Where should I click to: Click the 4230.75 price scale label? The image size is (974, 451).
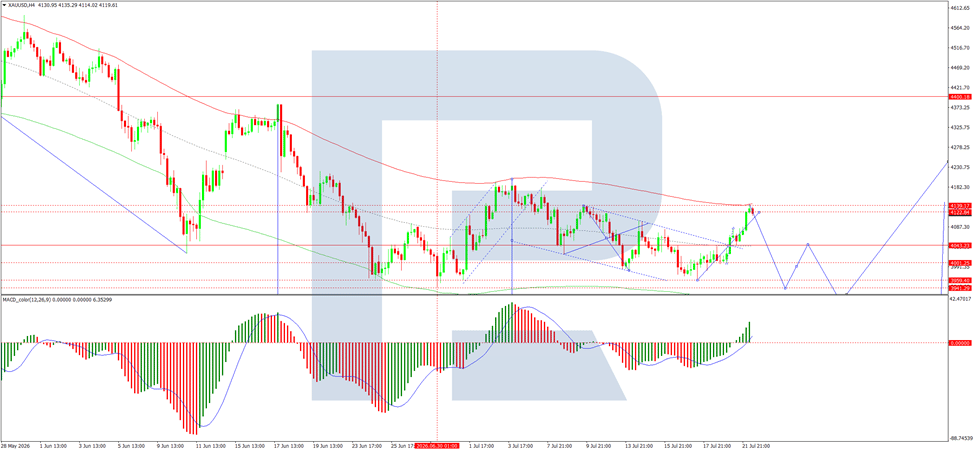[960, 167]
